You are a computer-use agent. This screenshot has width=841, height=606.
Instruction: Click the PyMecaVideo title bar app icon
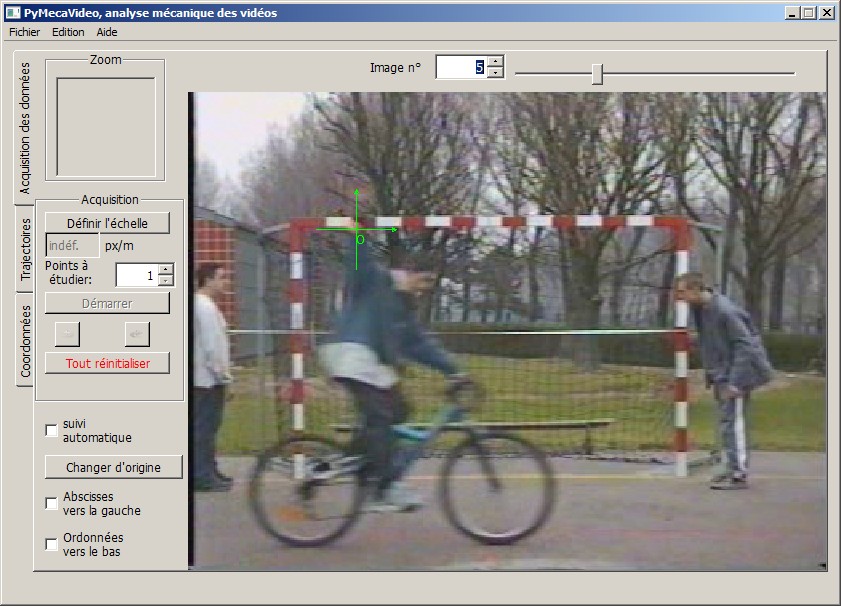13,13
